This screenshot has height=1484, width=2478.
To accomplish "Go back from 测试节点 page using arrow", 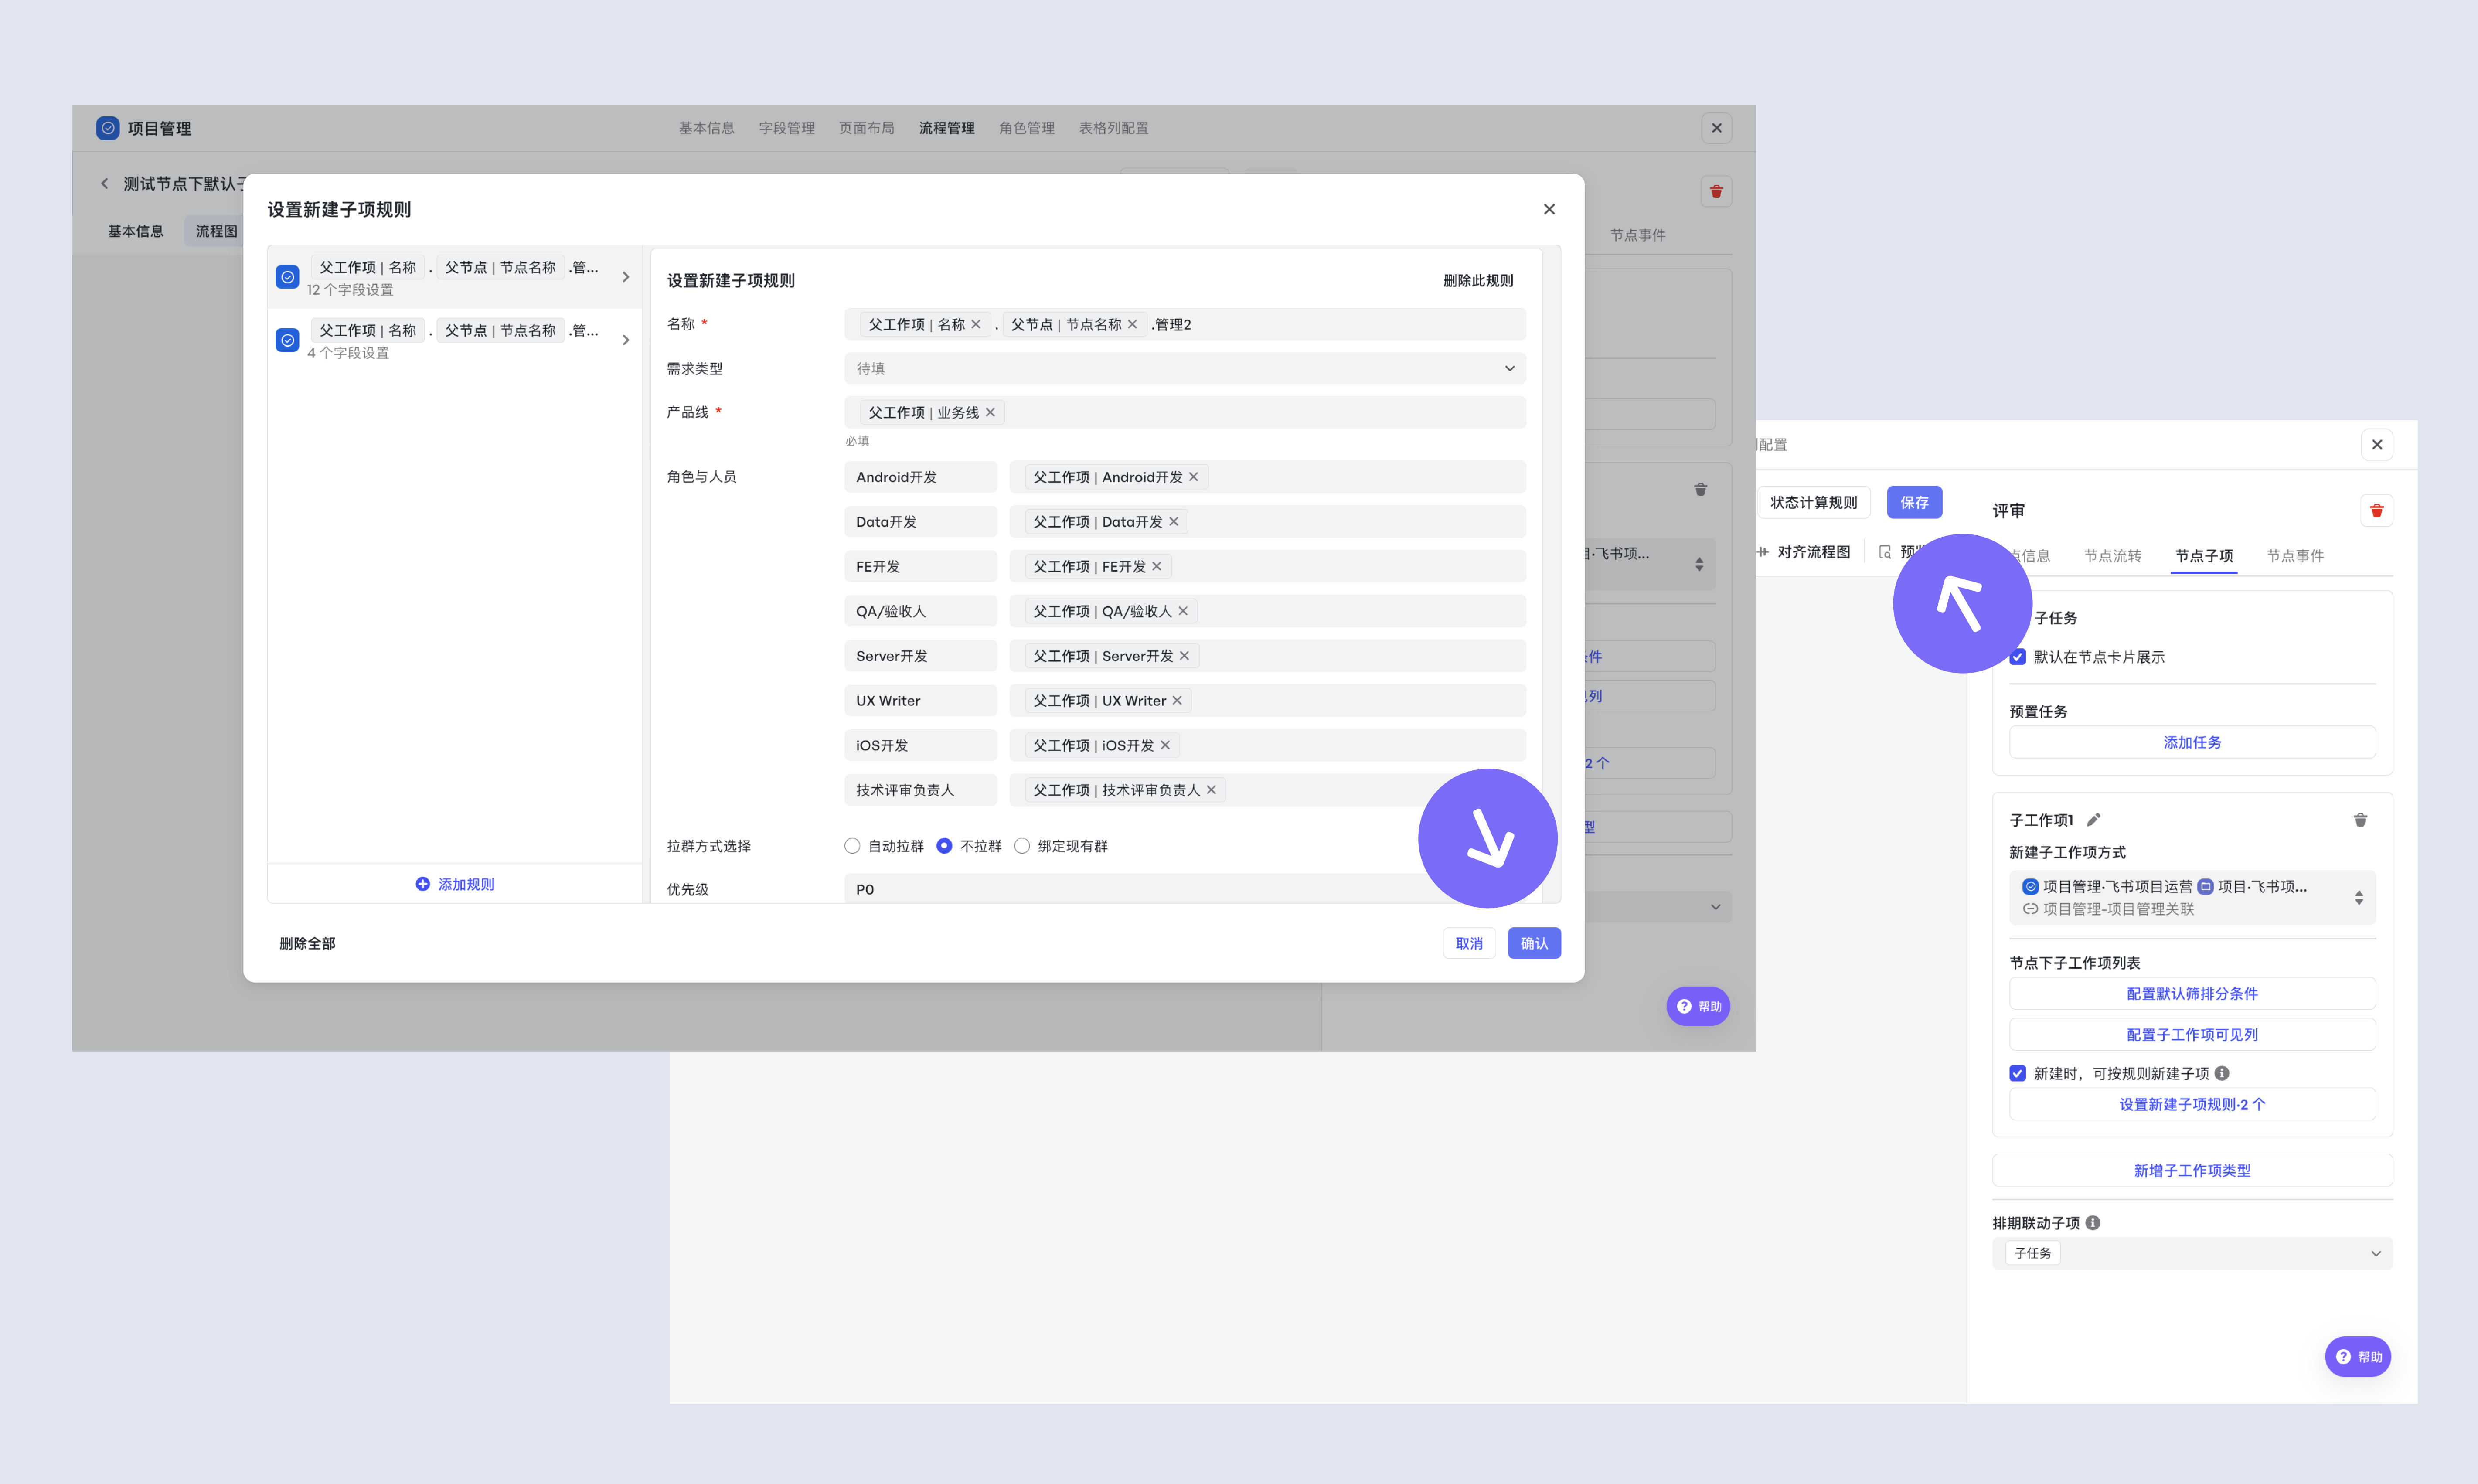I will pos(104,183).
